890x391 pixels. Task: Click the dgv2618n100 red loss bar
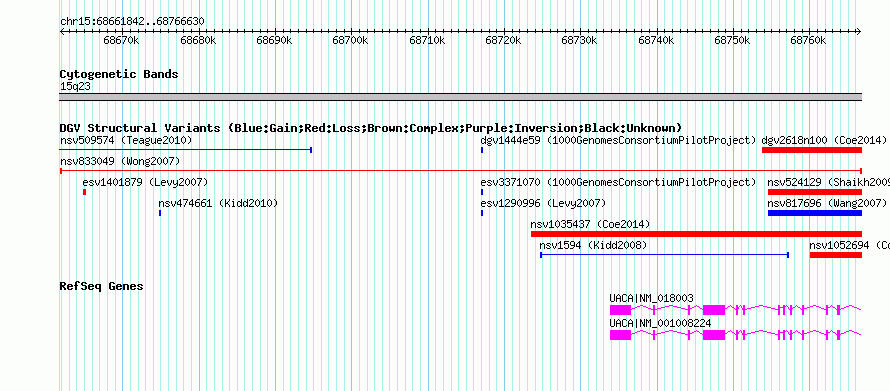(812, 150)
